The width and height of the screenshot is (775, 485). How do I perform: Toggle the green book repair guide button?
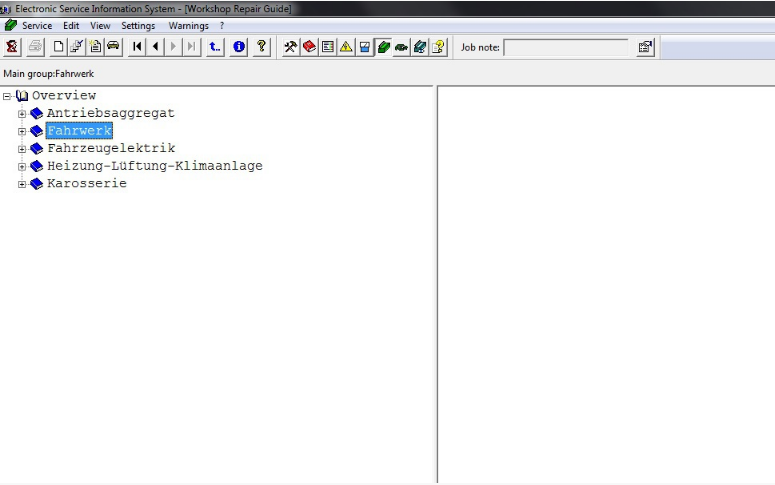383,47
